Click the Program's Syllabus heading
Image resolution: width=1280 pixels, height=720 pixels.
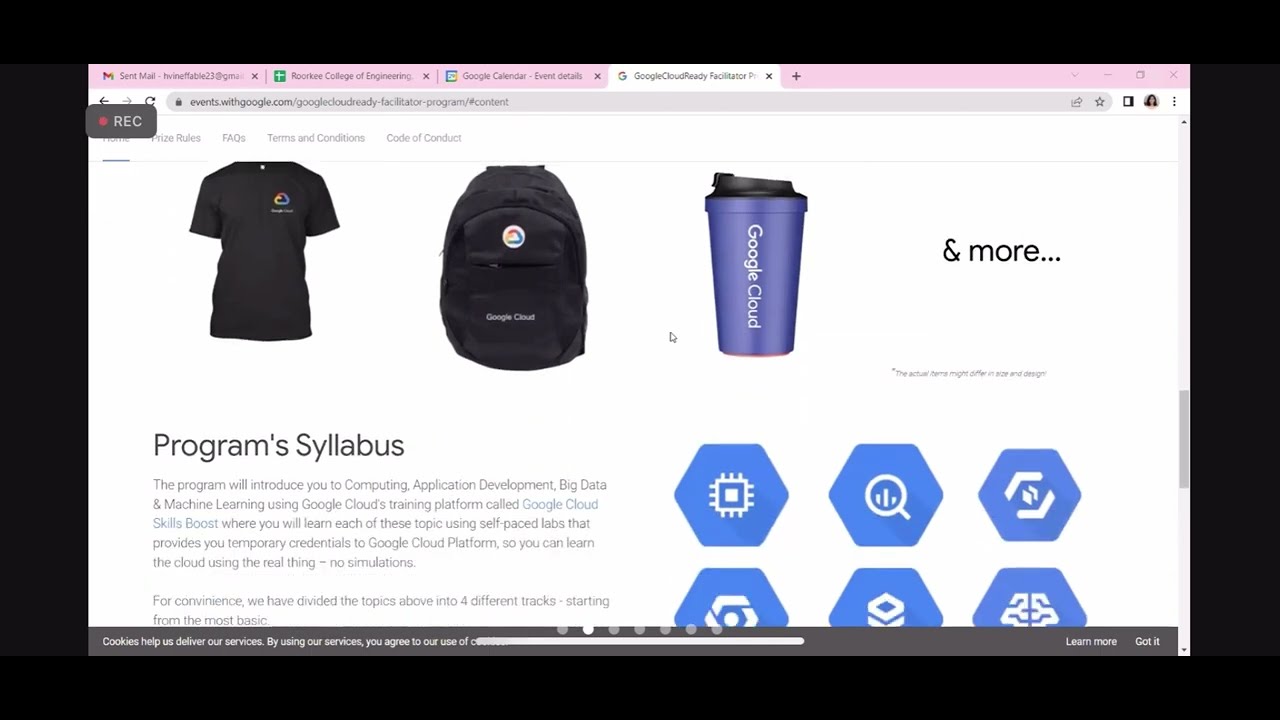pyautogui.click(x=279, y=446)
